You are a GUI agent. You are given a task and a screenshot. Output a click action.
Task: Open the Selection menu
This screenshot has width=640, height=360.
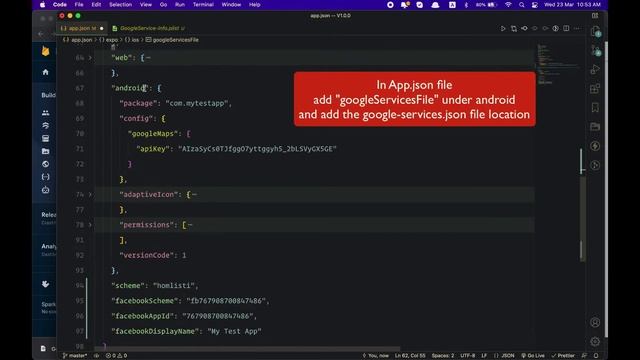point(120,4)
